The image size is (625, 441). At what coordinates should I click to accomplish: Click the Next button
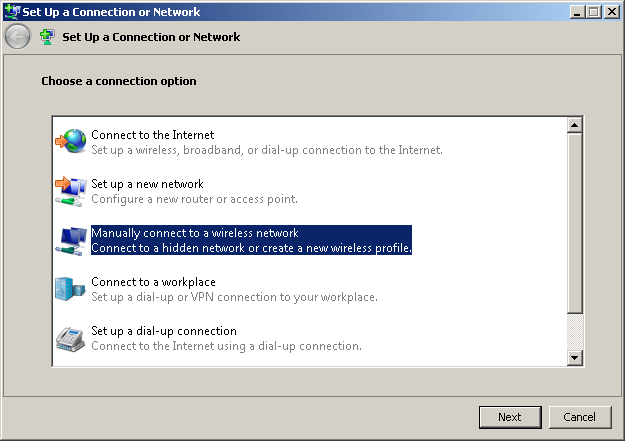pyautogui.click(x=510, y=417)
